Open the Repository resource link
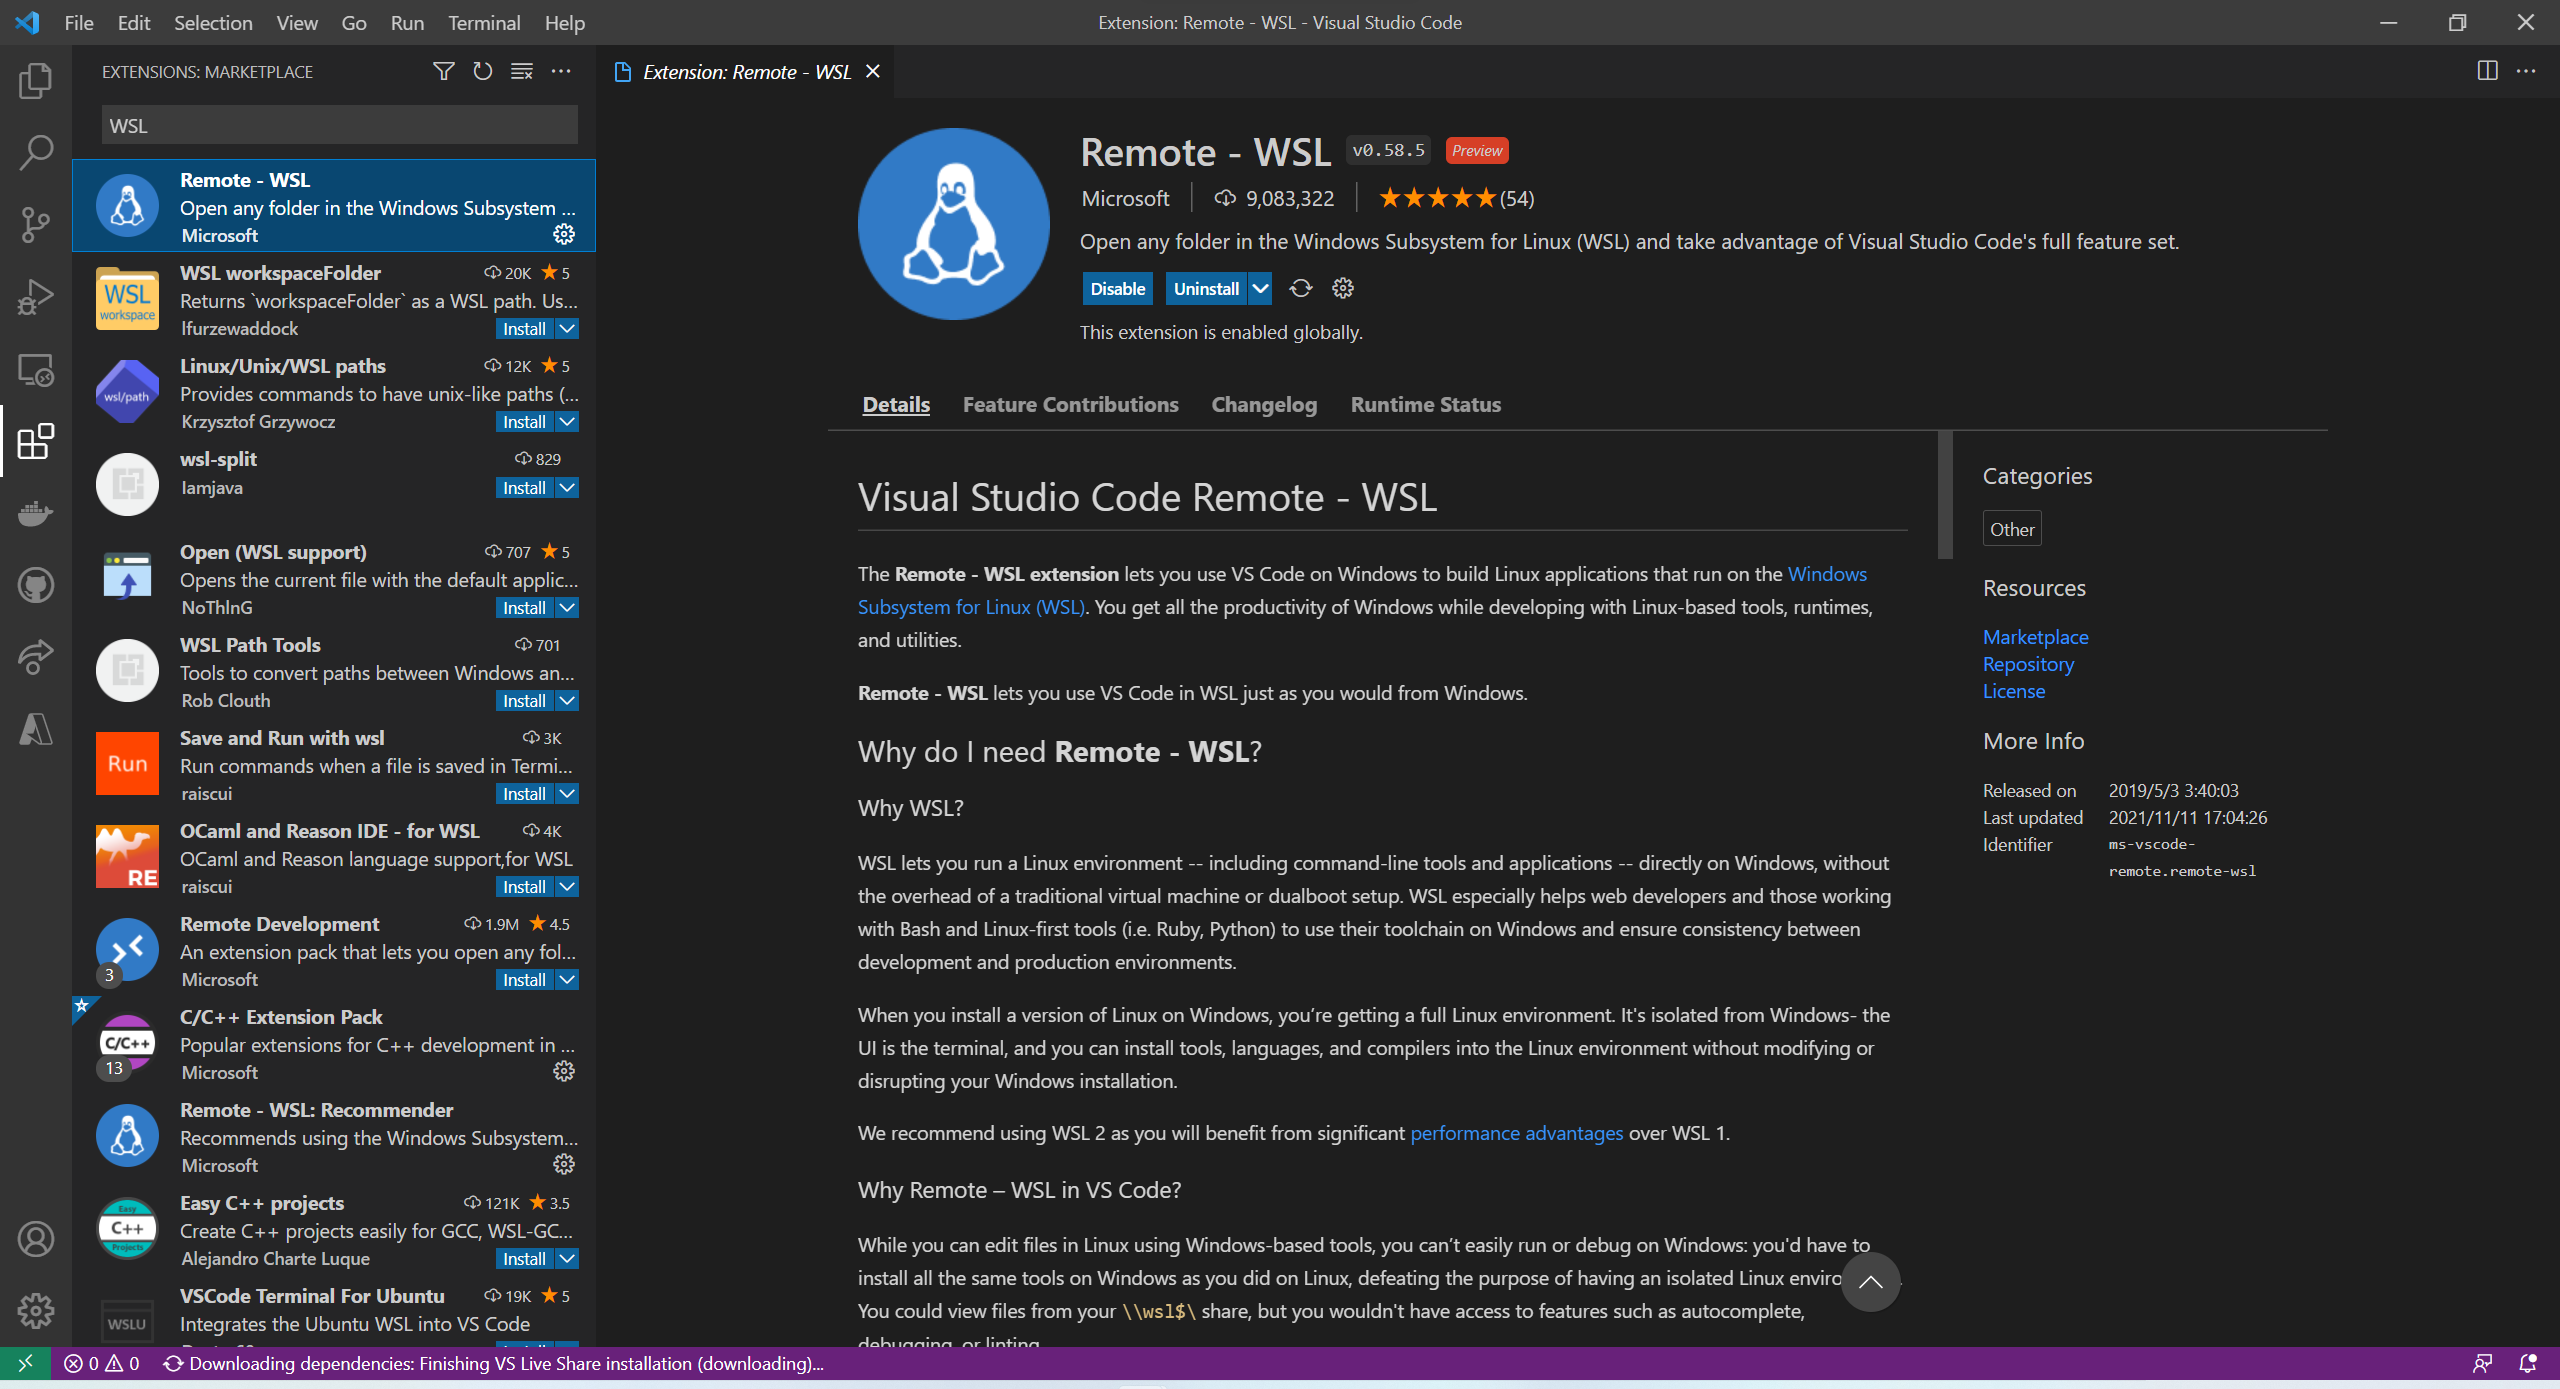 [x=2028, y=664]
